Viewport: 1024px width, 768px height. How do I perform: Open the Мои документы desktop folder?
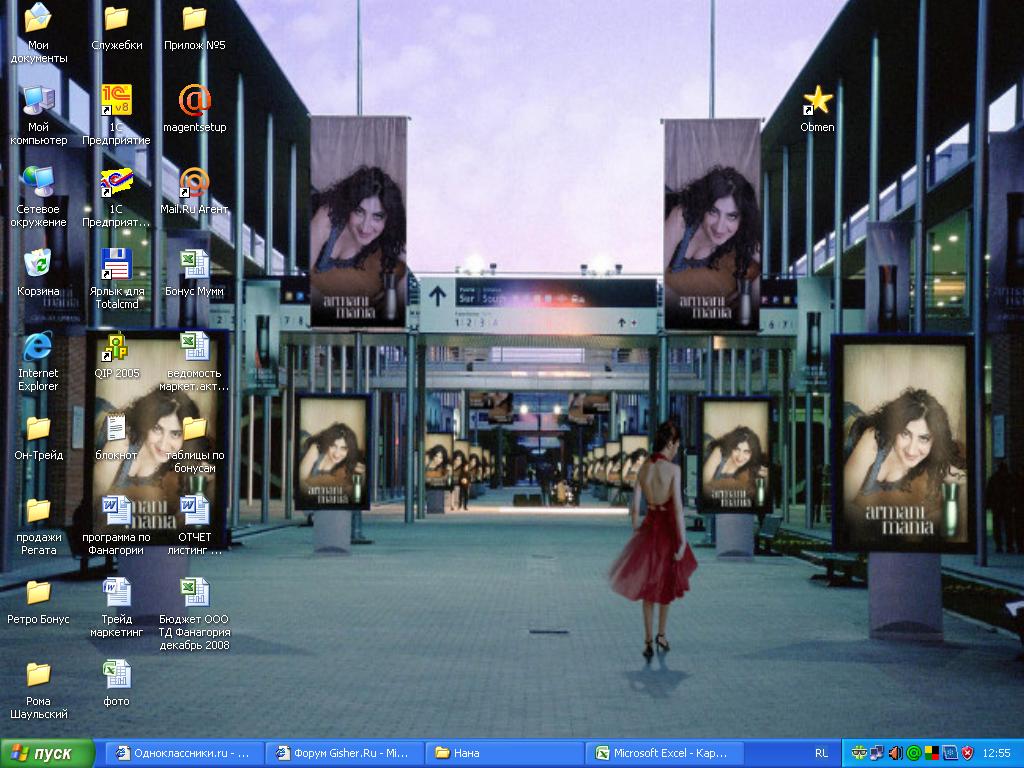coord(38,18)
